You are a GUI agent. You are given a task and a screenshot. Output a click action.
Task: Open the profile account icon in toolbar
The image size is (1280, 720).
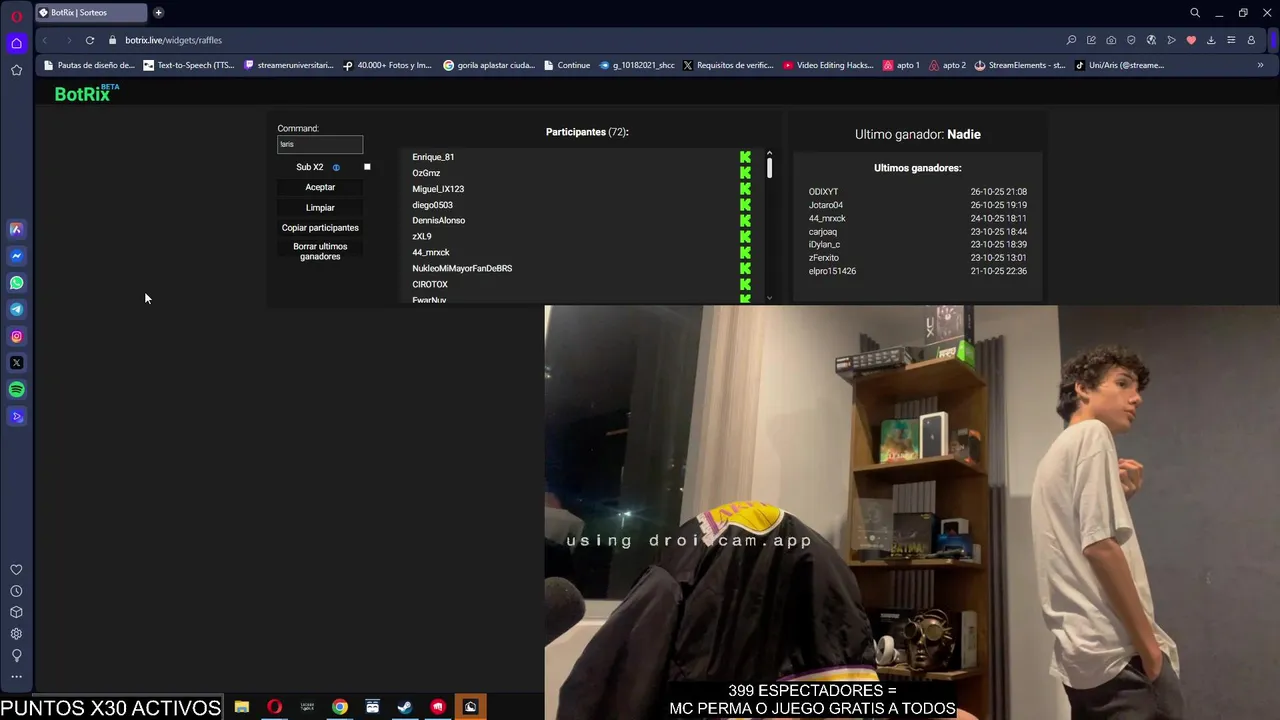pos(1251,40)
